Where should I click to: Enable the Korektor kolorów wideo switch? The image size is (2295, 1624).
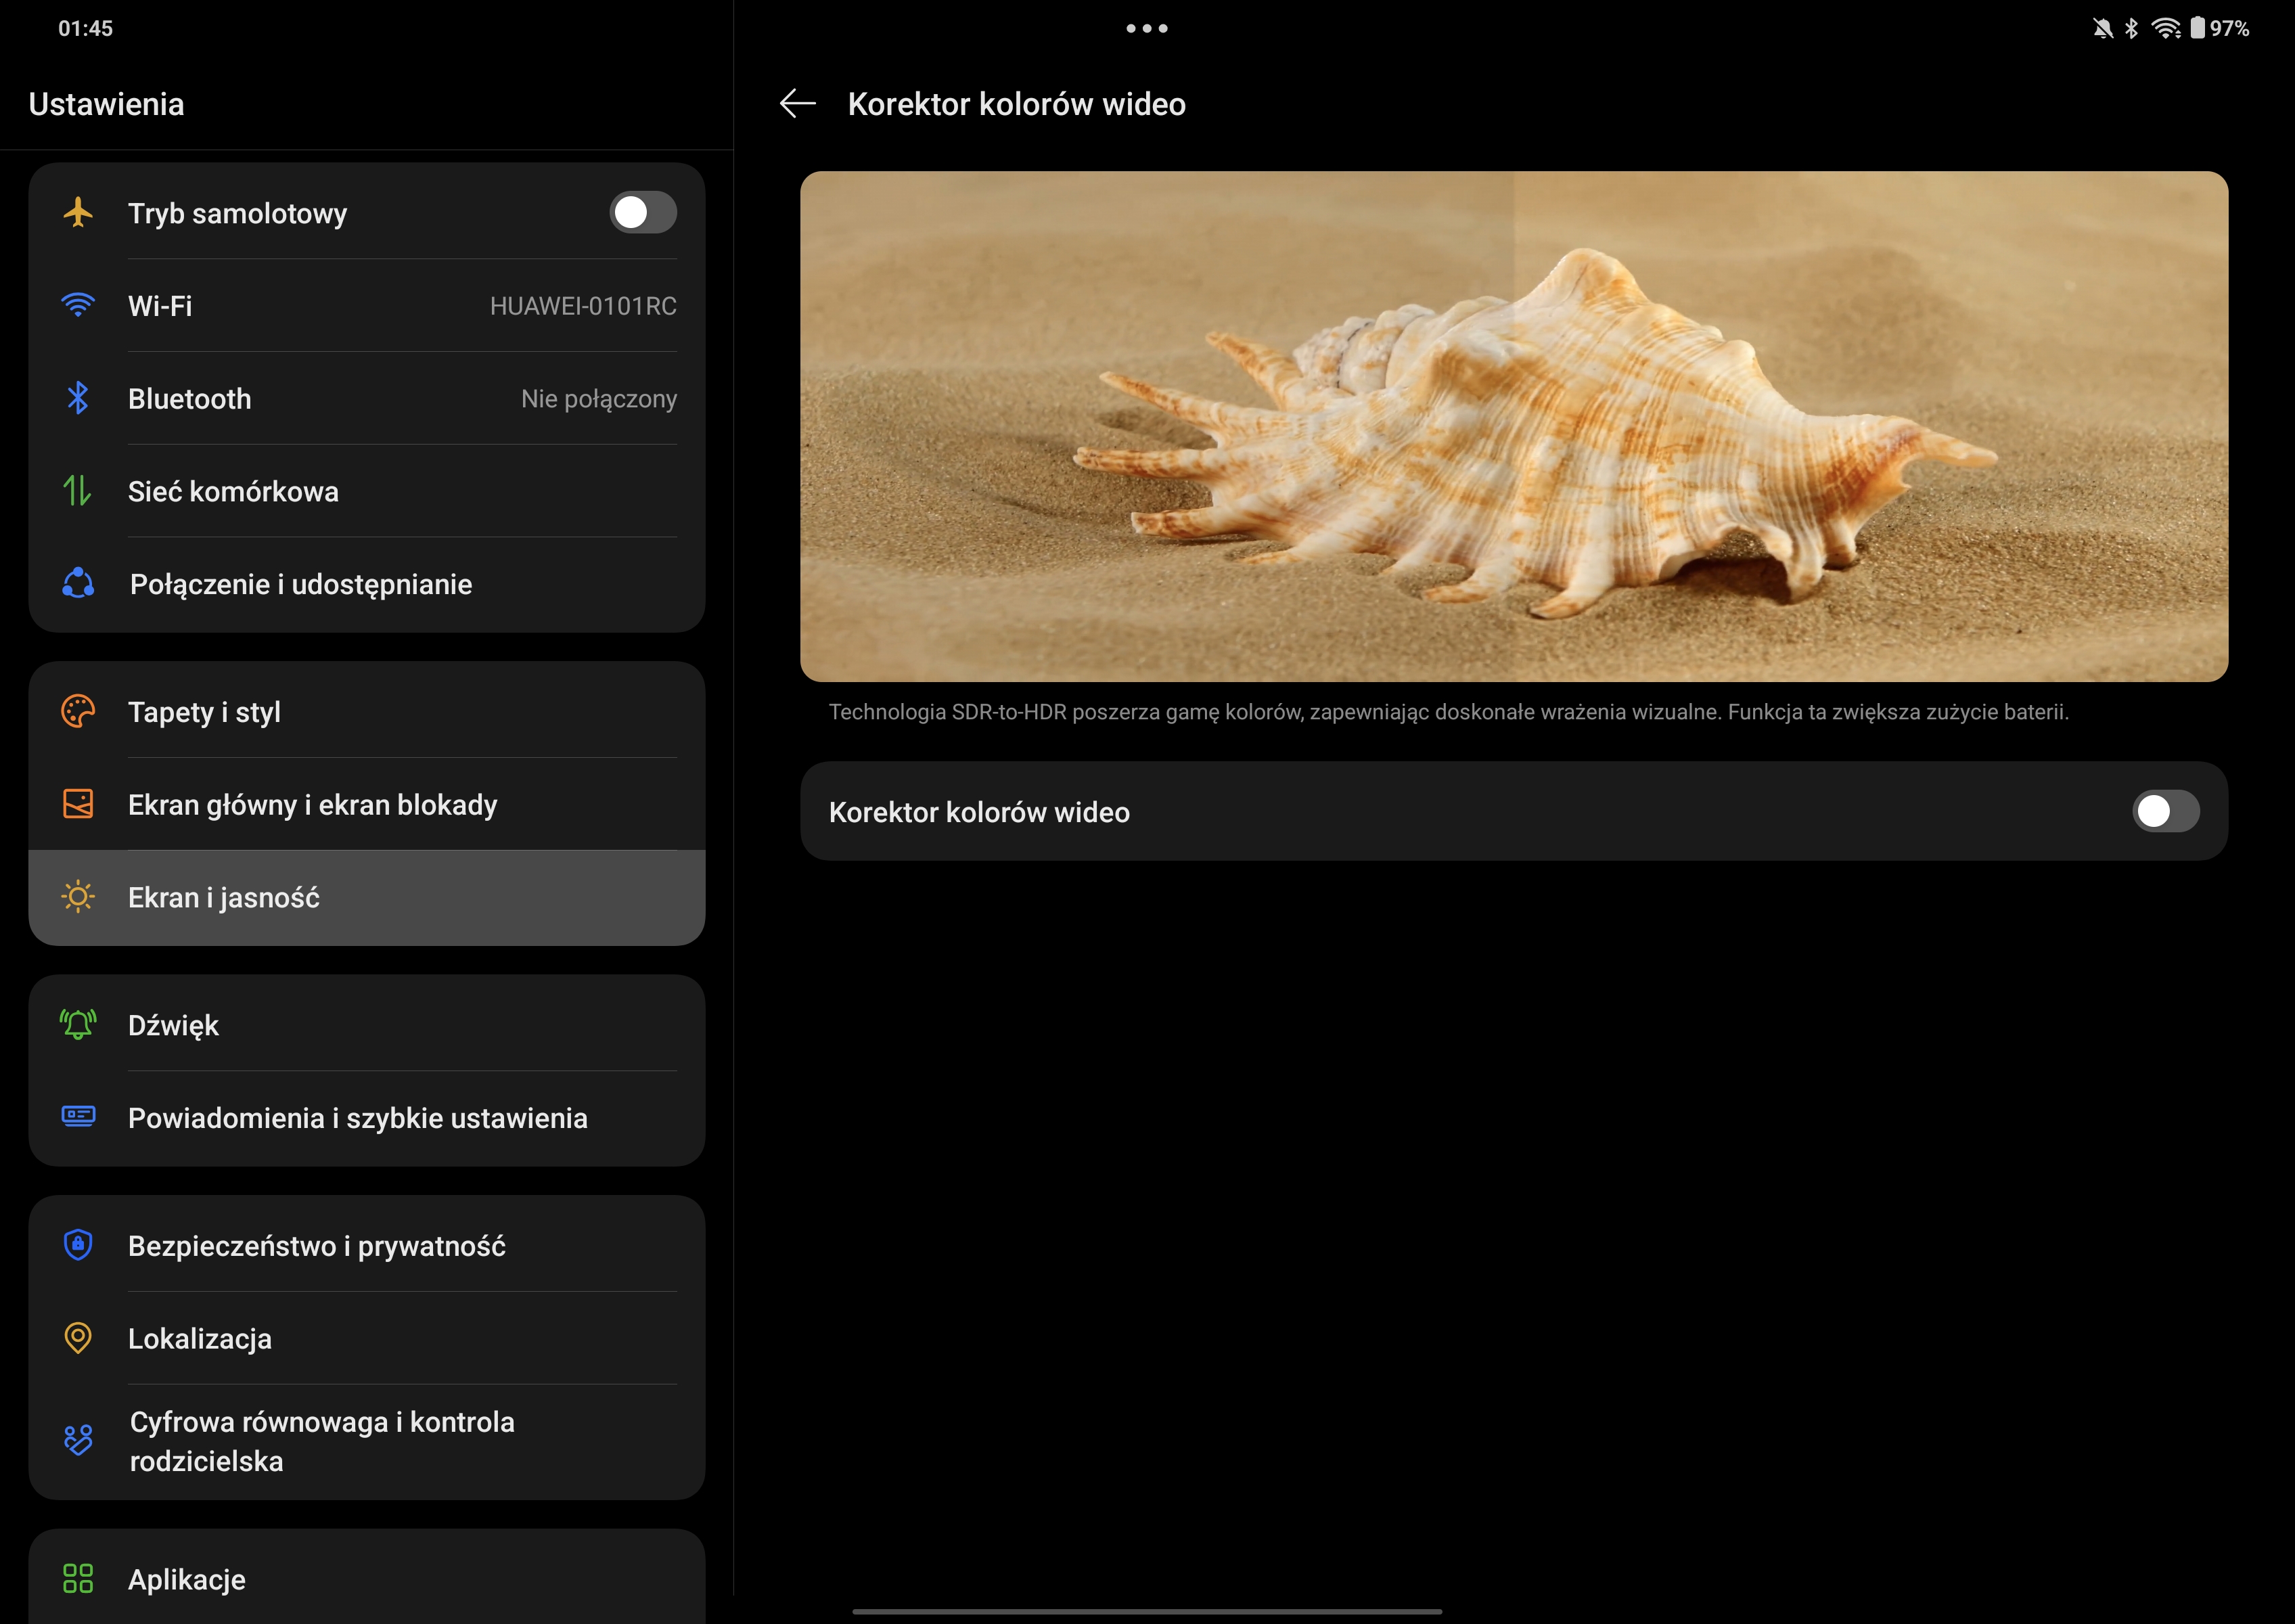click(2166, 811)
